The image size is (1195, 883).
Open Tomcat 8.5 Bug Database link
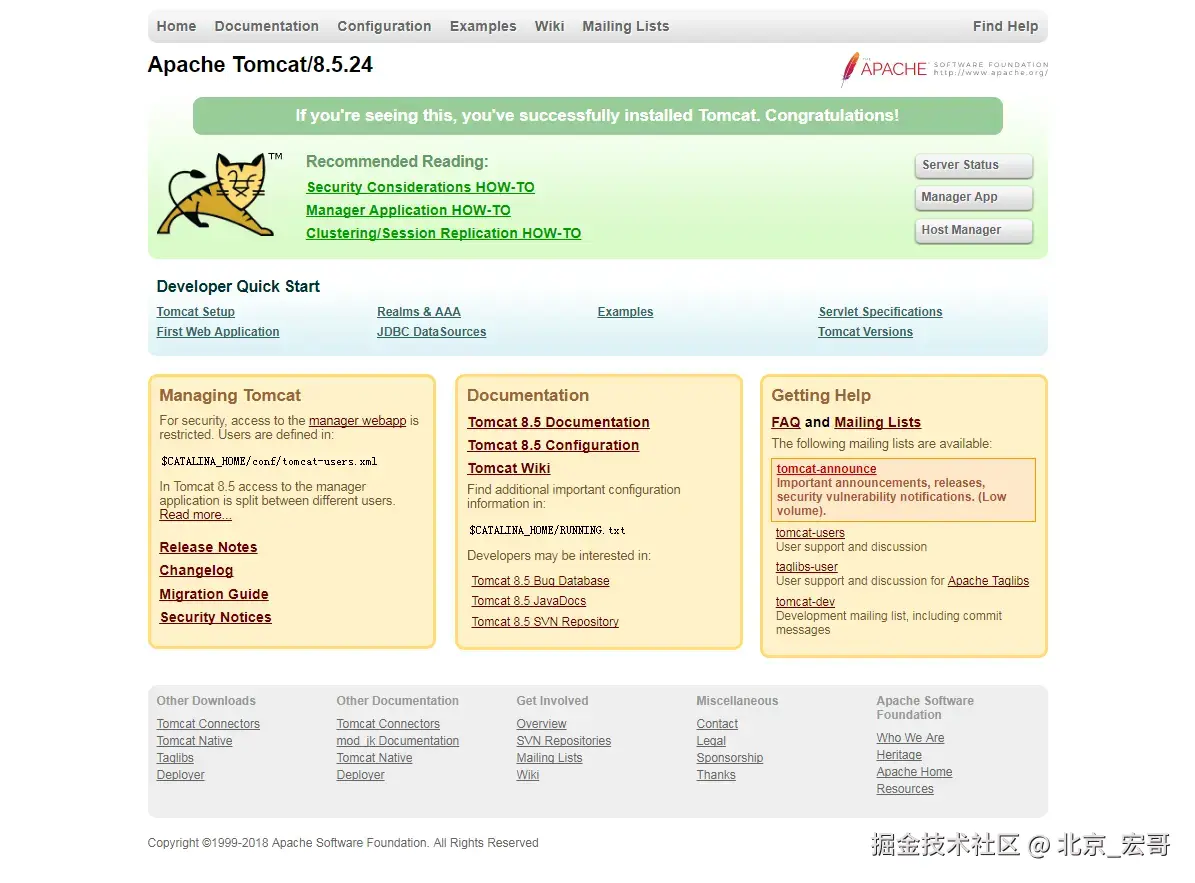[540, 581]
